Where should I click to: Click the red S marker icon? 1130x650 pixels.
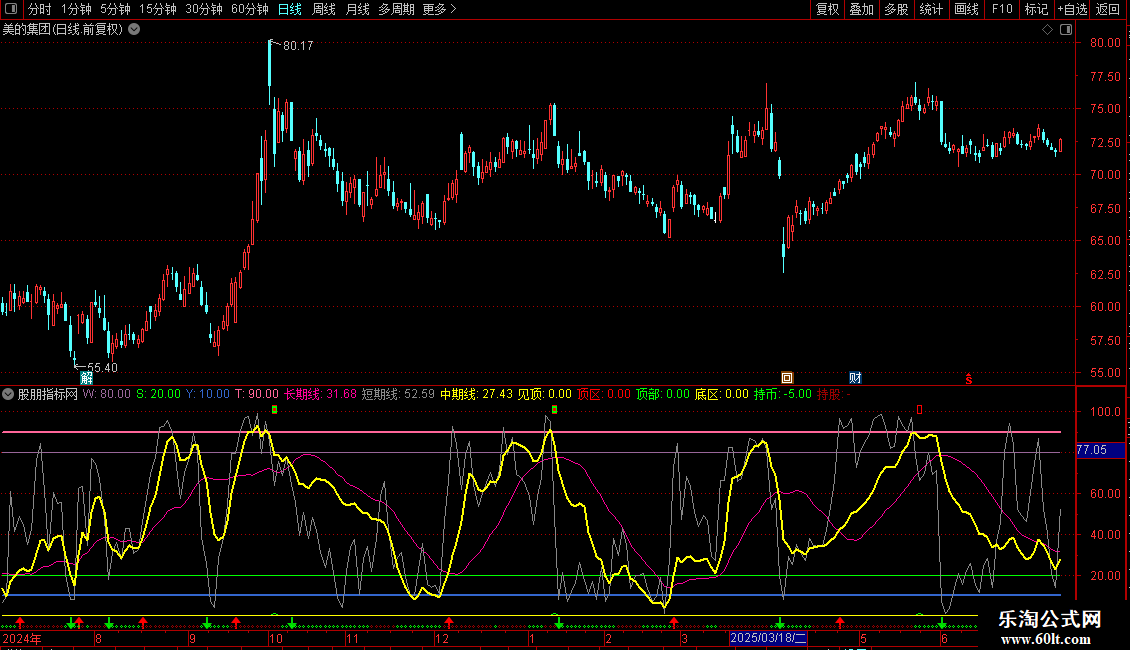(x=968, y=378)
